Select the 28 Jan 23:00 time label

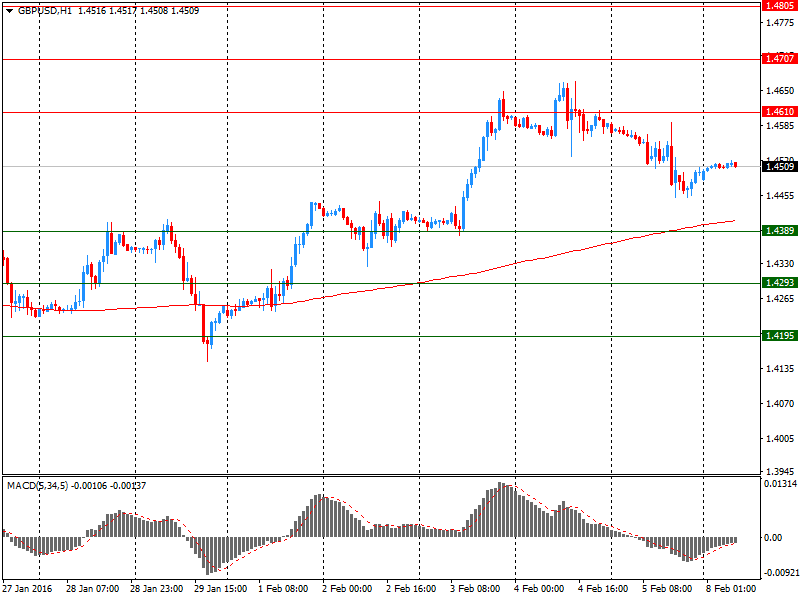tap(156, 589)
